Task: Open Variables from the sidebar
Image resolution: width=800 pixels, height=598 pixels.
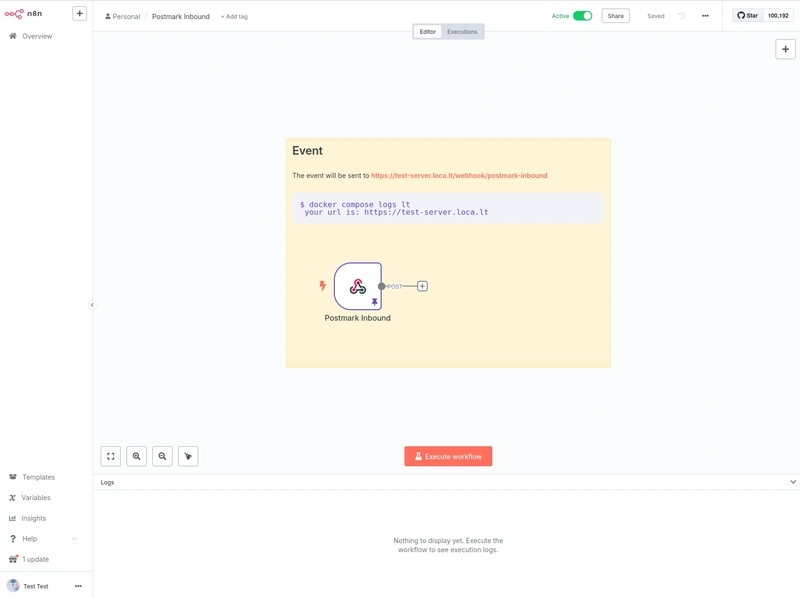Action: 36,497
